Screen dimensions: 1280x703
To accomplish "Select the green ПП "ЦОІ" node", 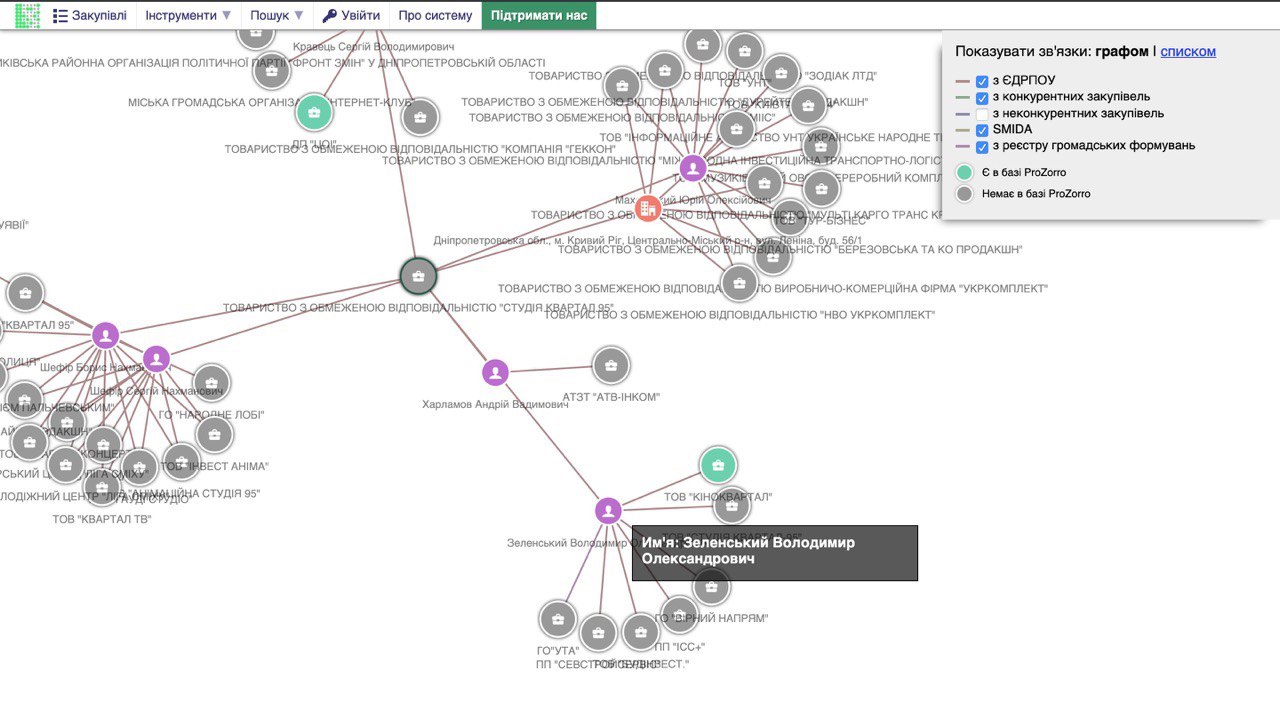I will (x=314, y=113).
